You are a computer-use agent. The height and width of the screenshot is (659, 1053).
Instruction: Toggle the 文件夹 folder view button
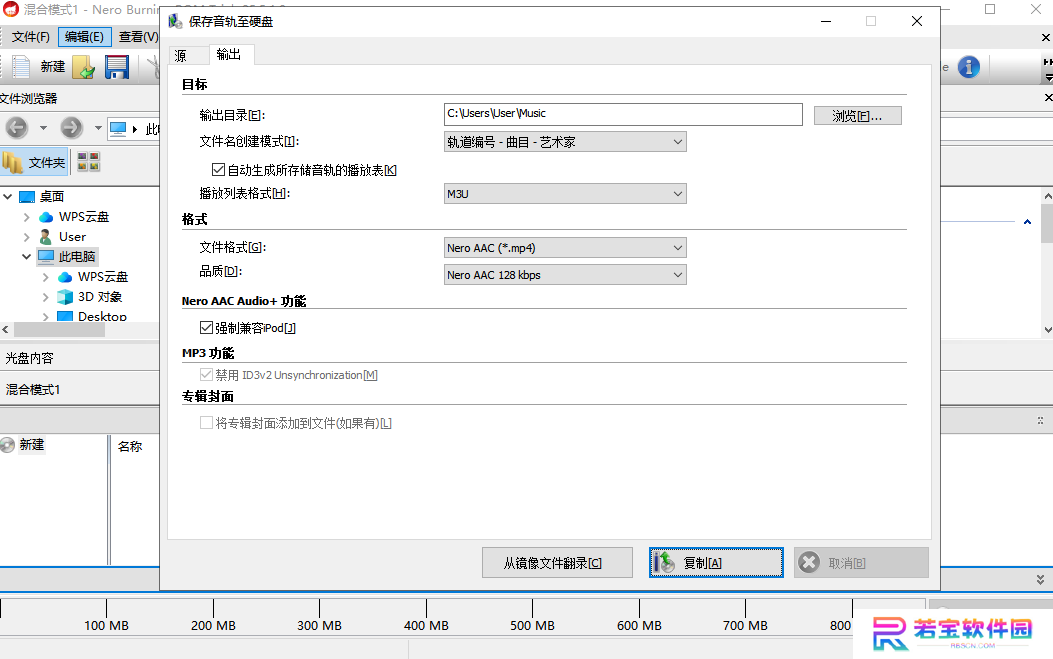[34, 163]
